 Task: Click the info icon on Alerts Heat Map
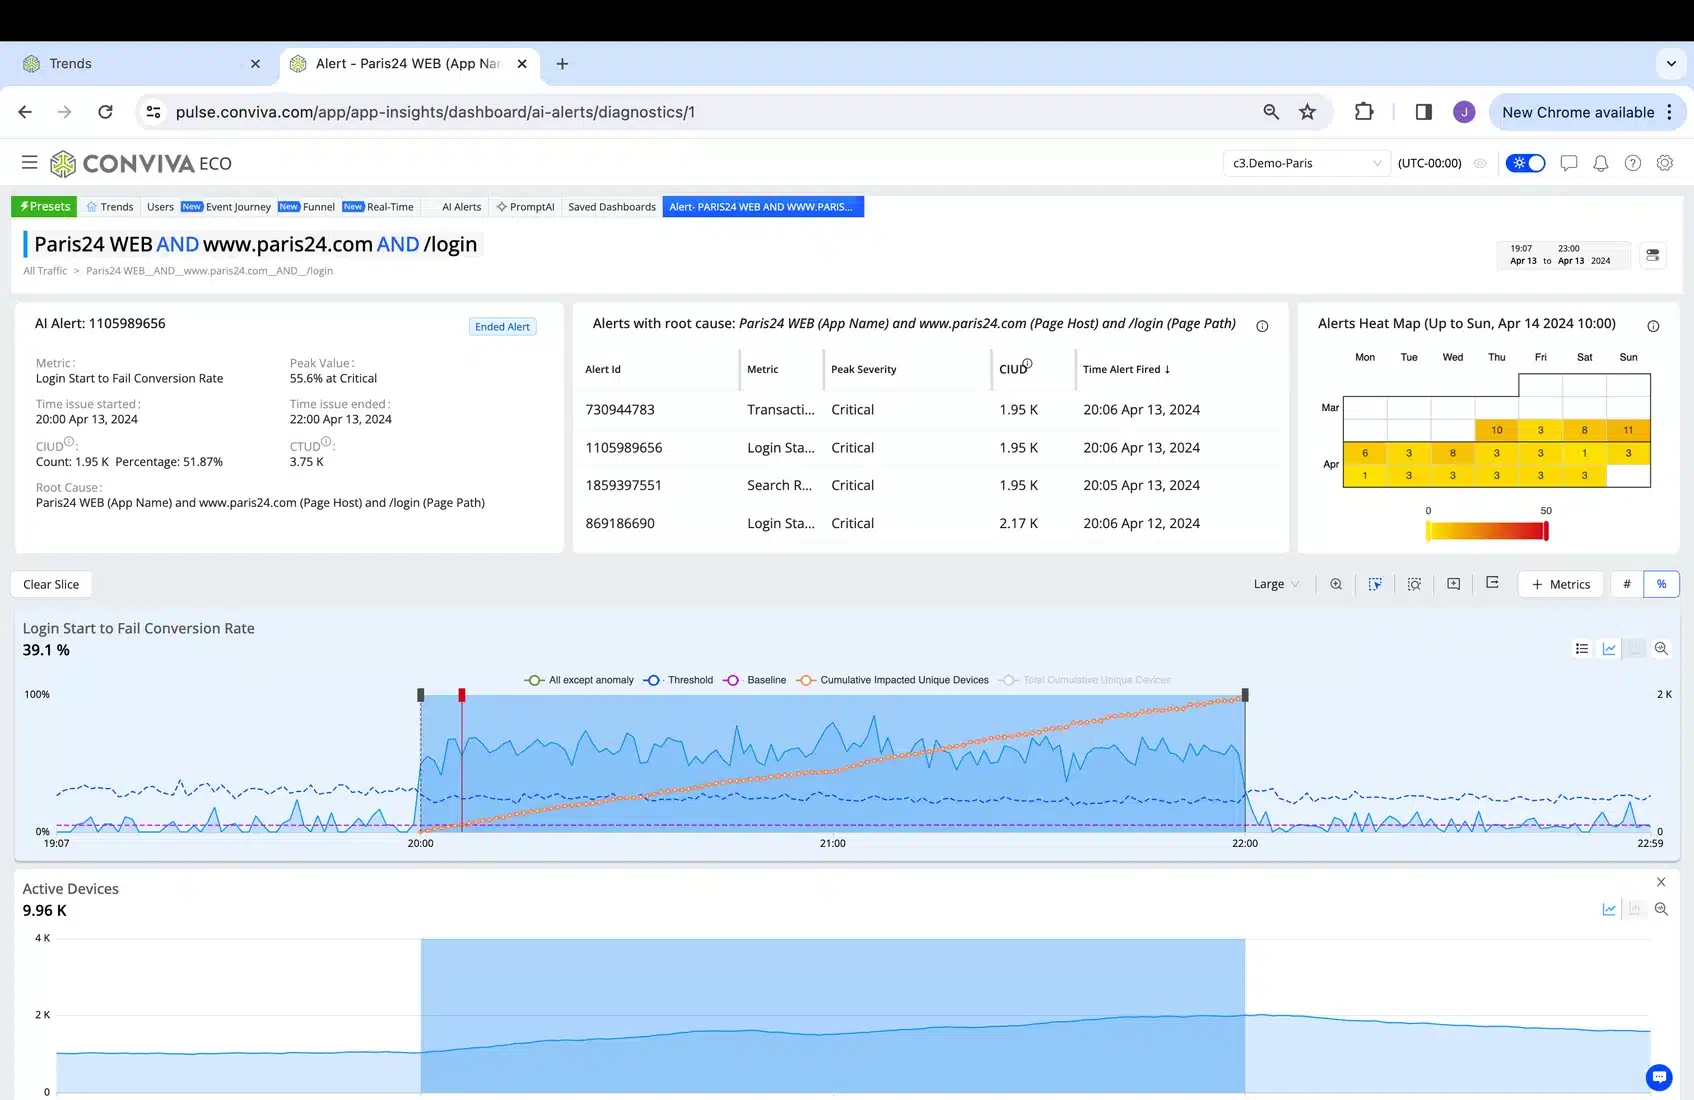[x=1653, y=326]
